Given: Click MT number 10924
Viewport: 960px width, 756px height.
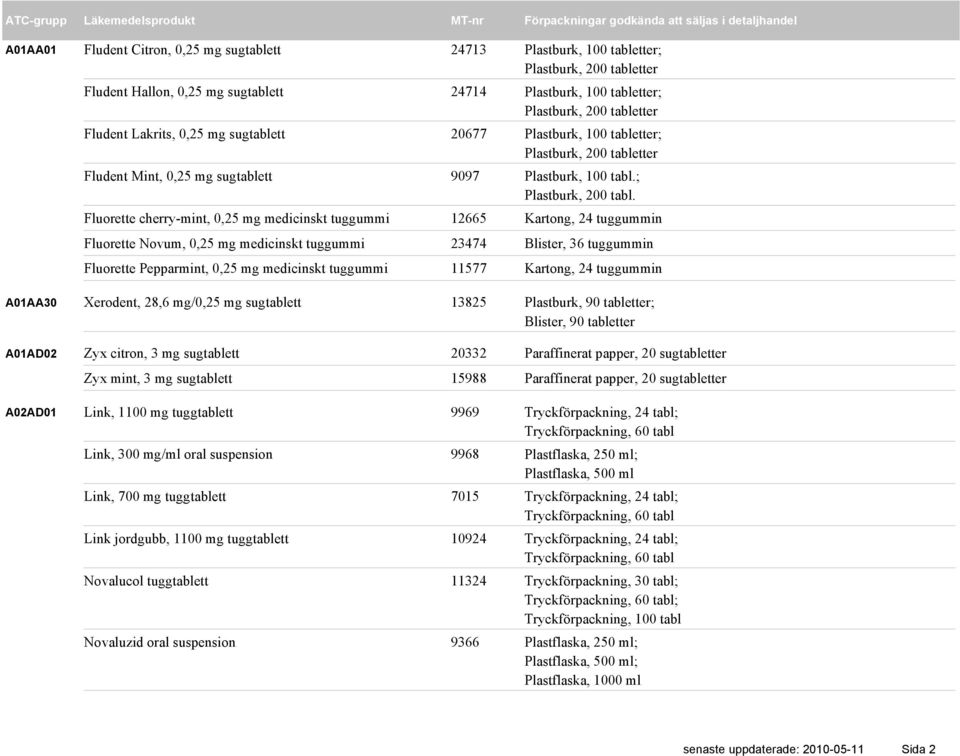Looking at the screenshot, I should [x=468, y=539].
